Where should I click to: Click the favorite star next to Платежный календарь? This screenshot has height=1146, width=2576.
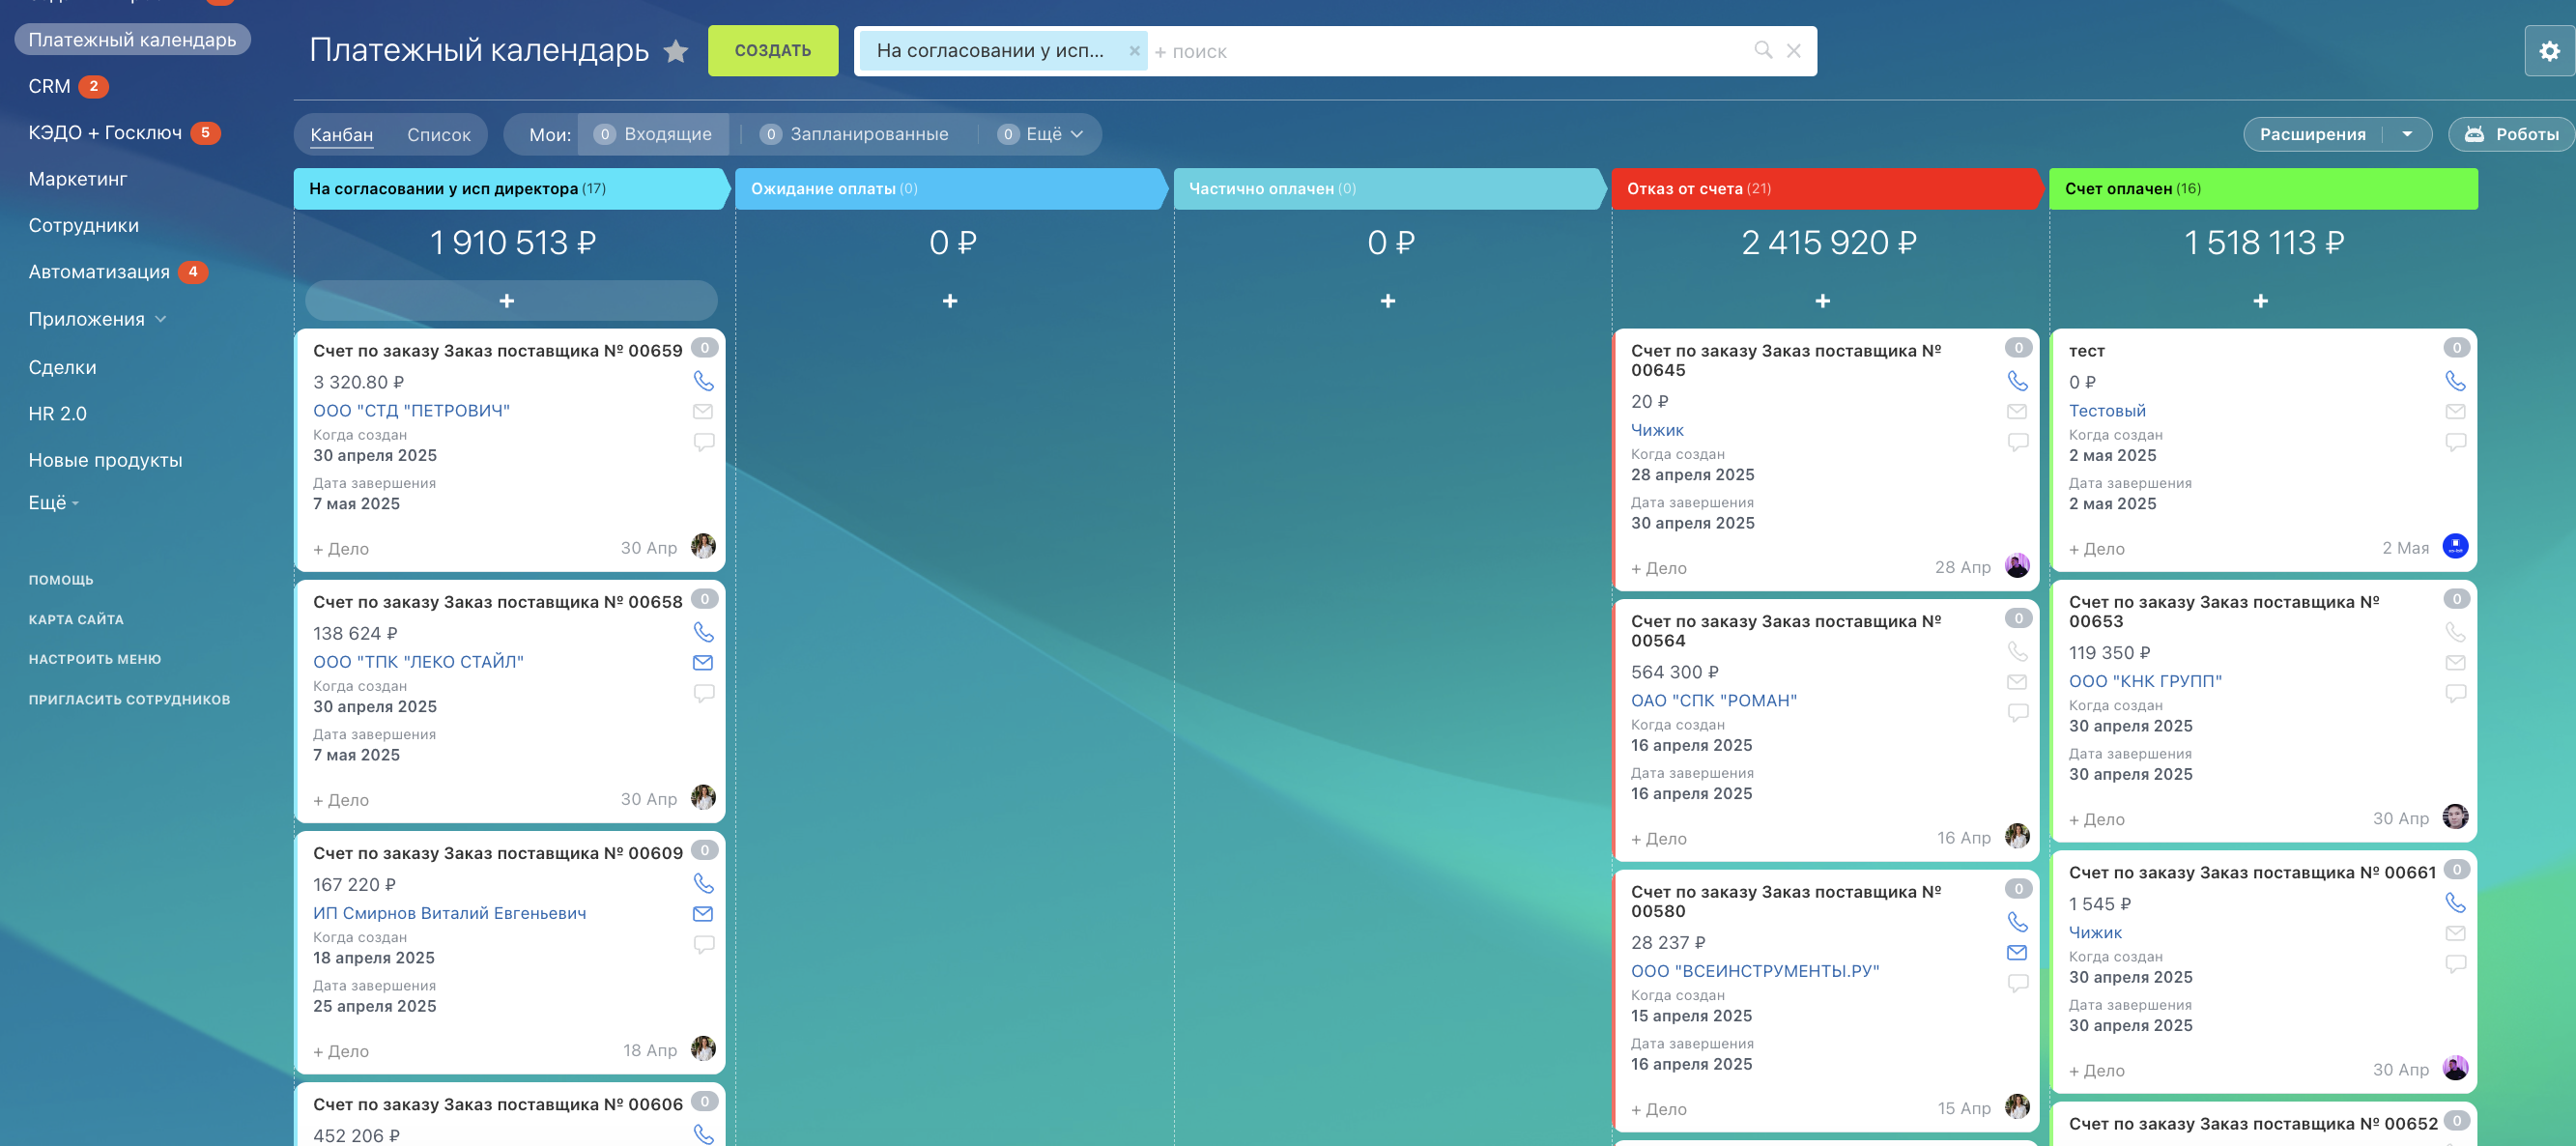click(x=676, y=51)
